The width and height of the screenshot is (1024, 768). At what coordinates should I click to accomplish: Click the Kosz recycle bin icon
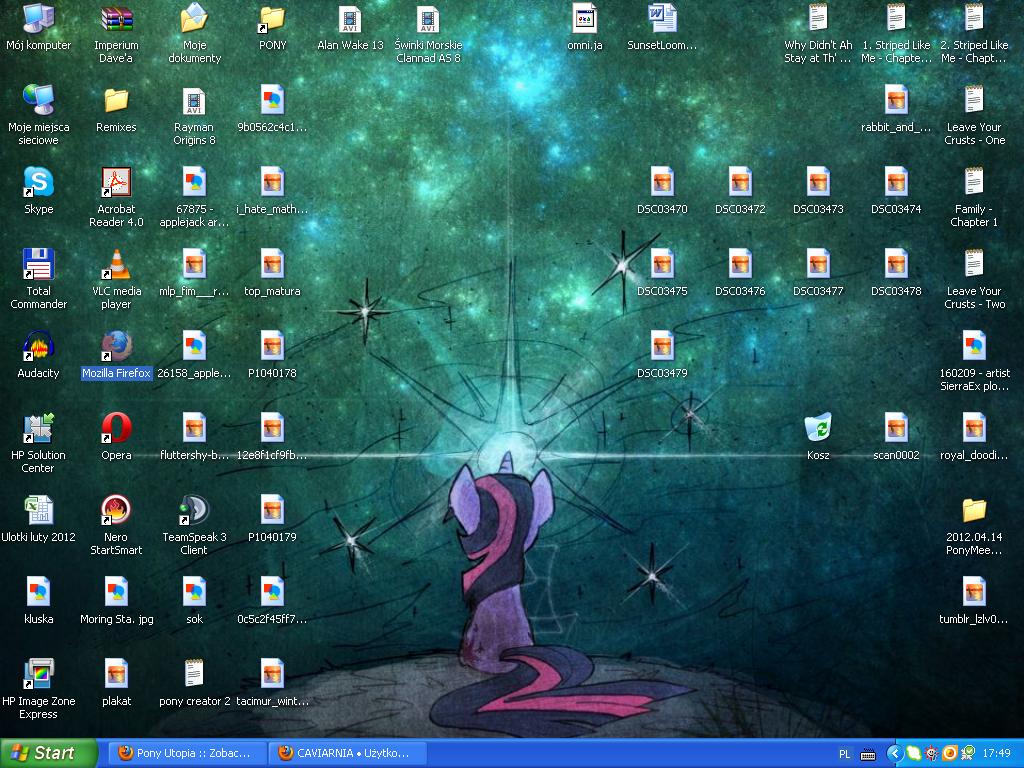tap(818, 429)
